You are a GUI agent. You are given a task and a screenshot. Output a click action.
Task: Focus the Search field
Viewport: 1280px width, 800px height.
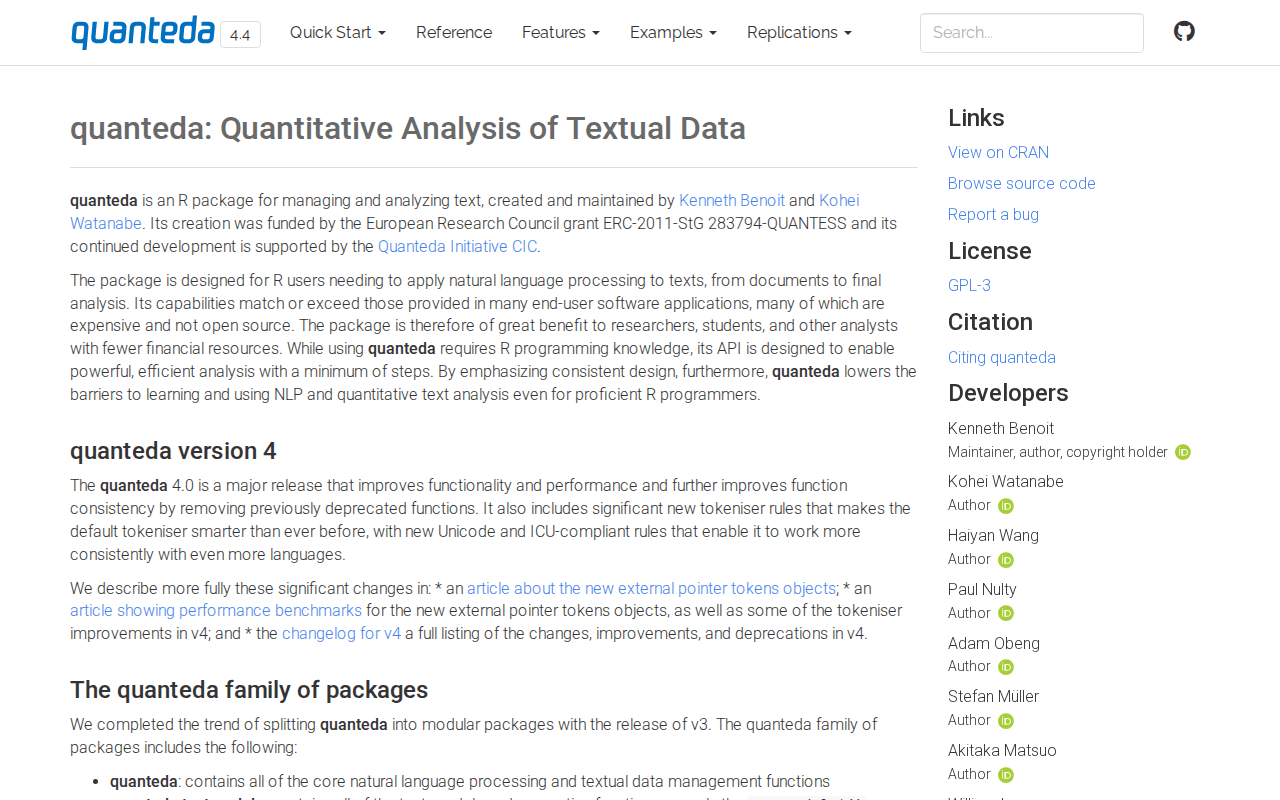(x=1032, y=33)
